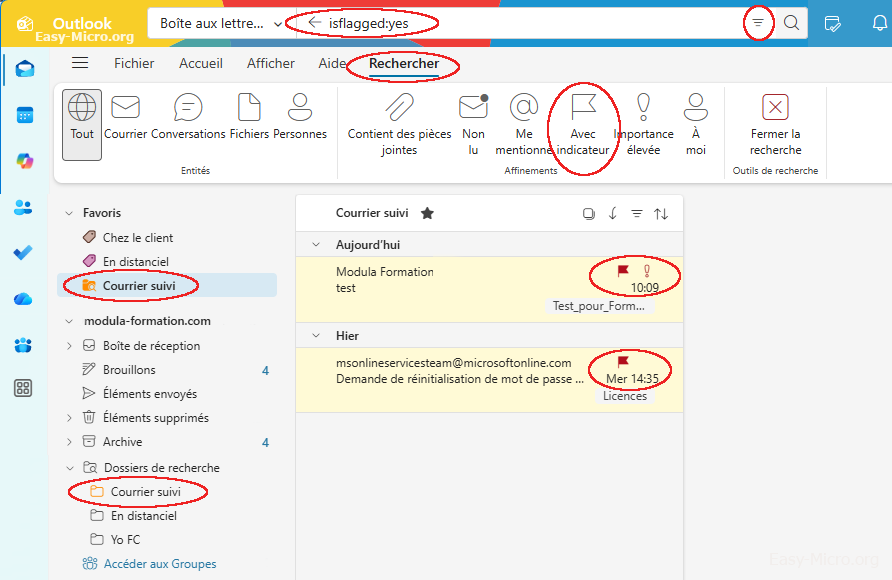Image resolution: width=892 pixels, height=580 pixels.
Task: Open the To Do checkmark icon
Action: pyautogui.click(x=24, y=253)
